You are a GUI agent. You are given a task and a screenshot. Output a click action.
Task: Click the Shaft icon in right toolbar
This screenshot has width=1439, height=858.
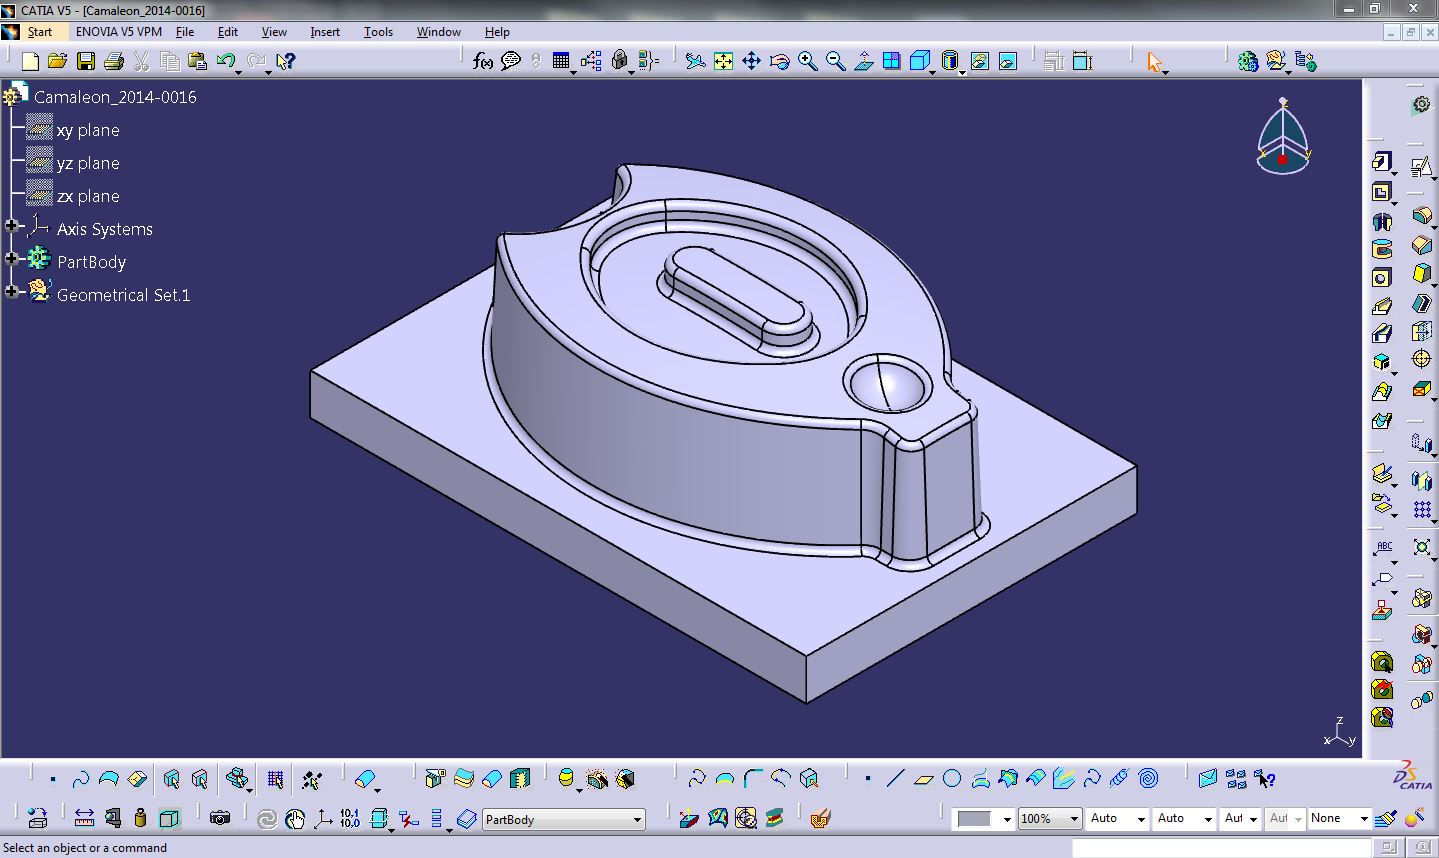coord(1382,221)
